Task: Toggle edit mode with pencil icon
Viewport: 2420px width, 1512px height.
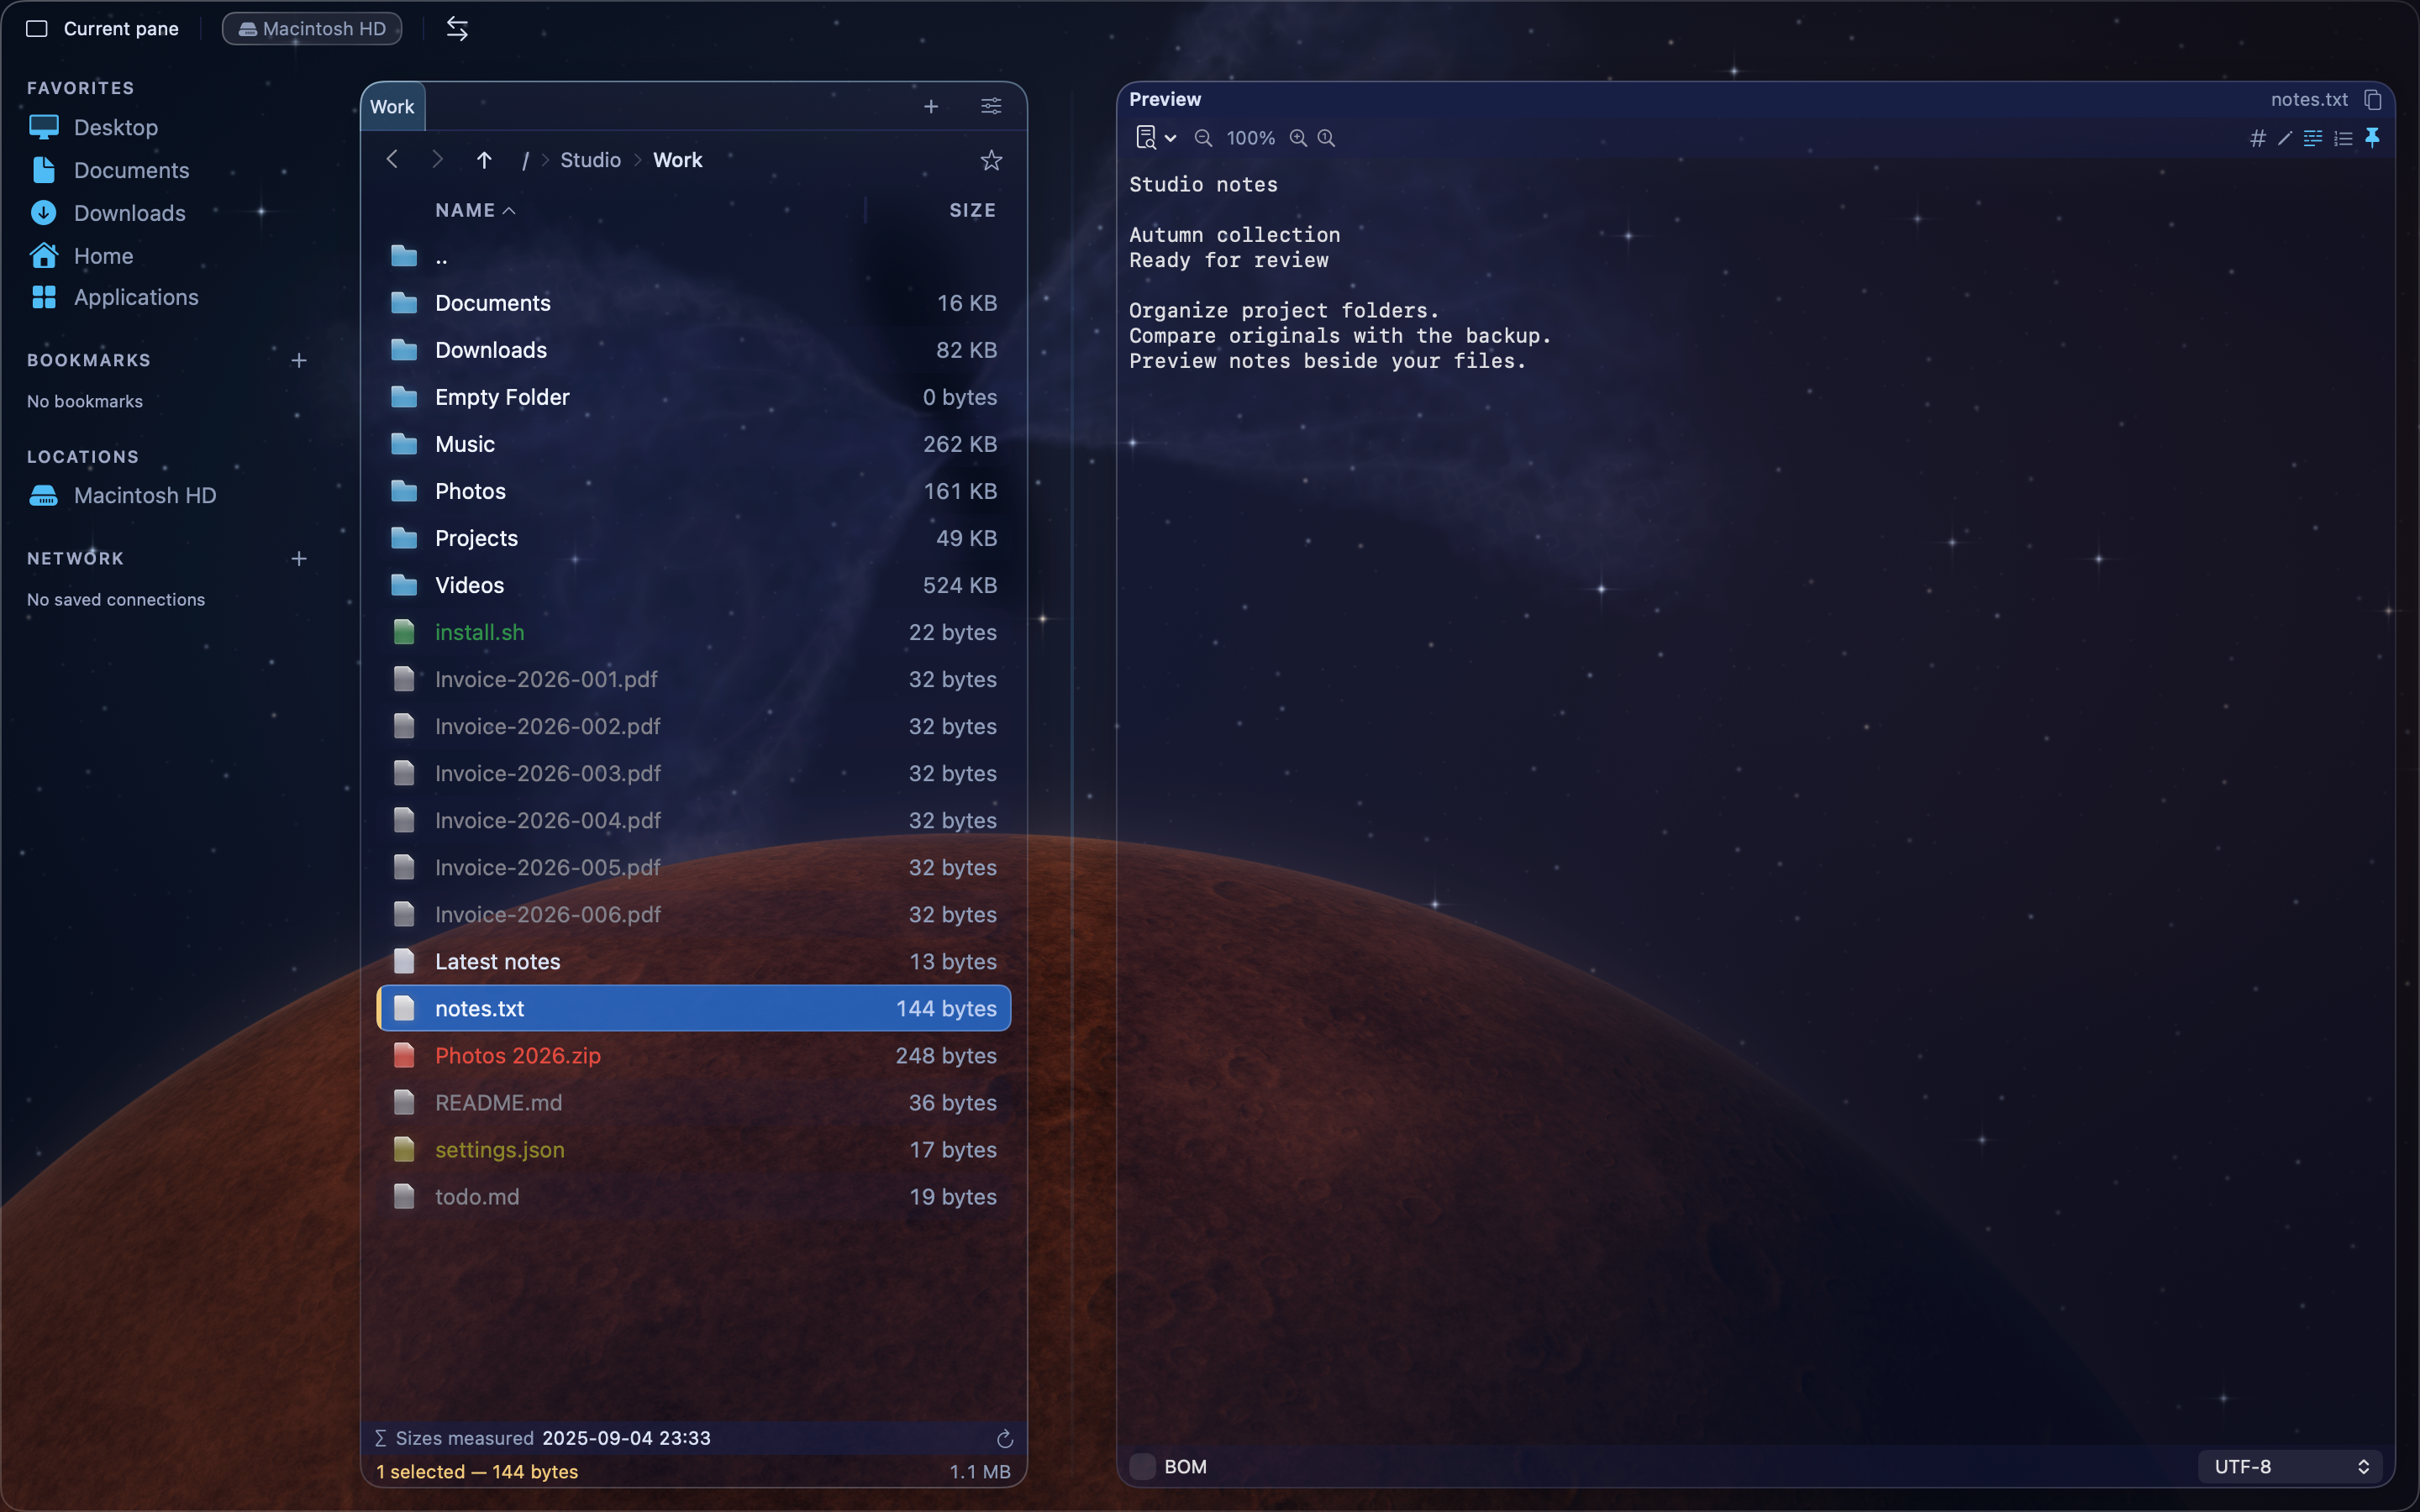Action: coord(2285,138)
